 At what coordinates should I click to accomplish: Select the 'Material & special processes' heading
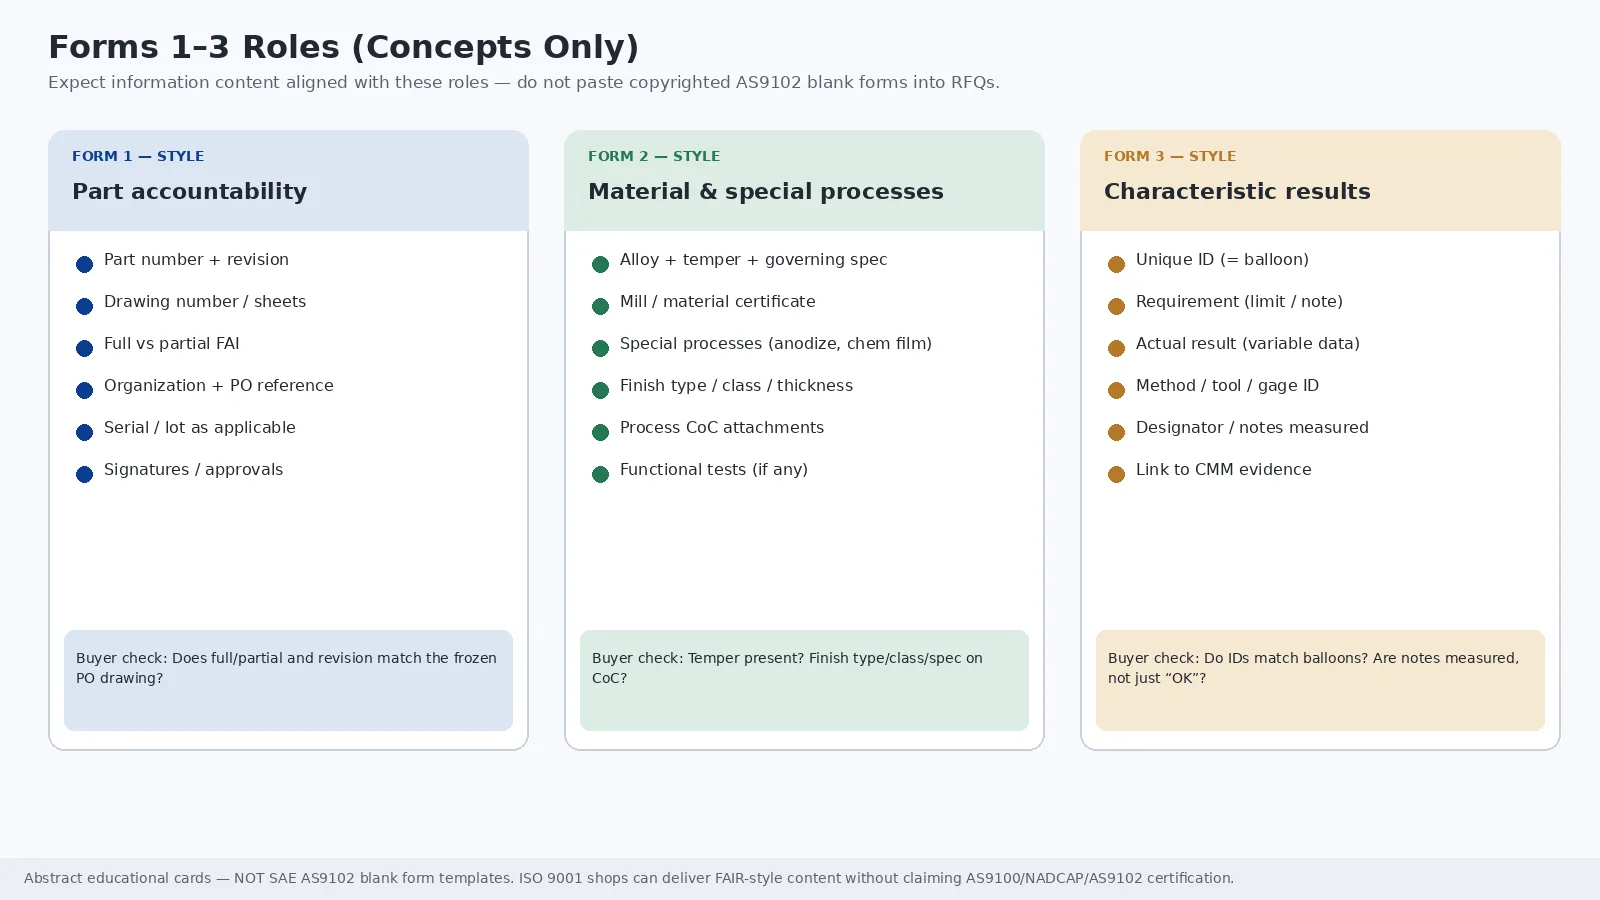point(765,191)
